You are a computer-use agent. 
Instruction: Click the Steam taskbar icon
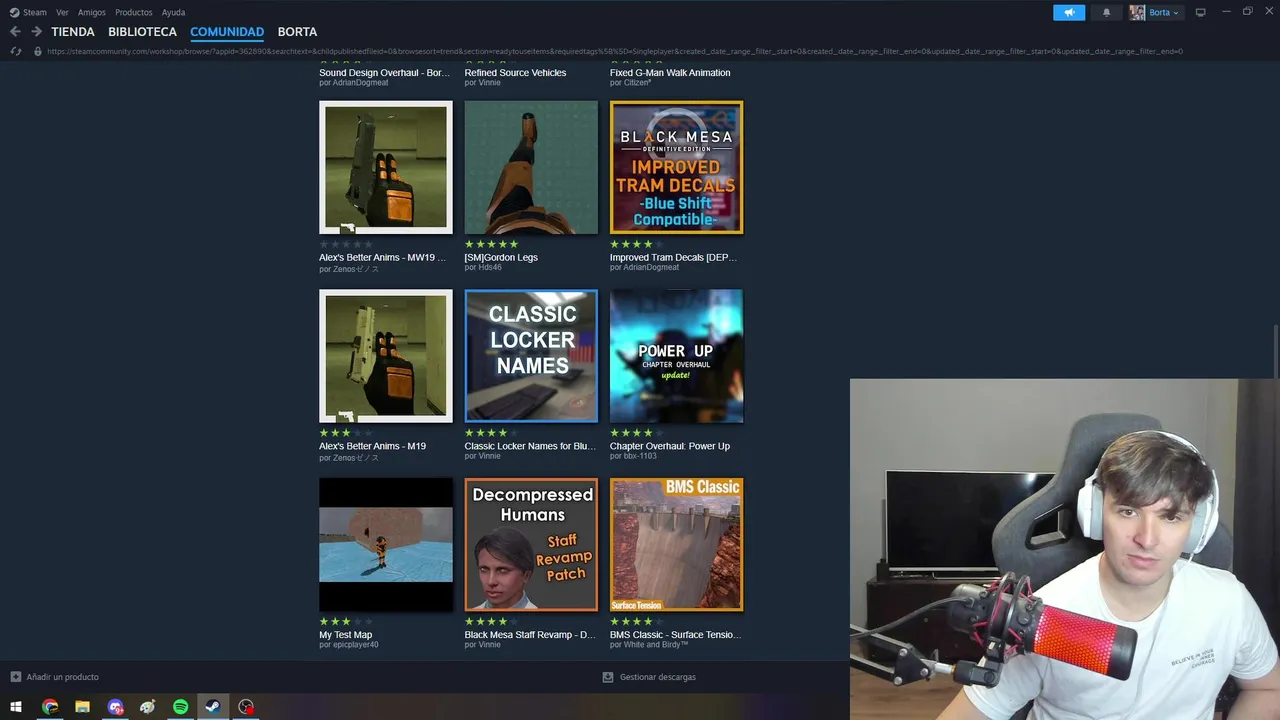pos(213,707)
